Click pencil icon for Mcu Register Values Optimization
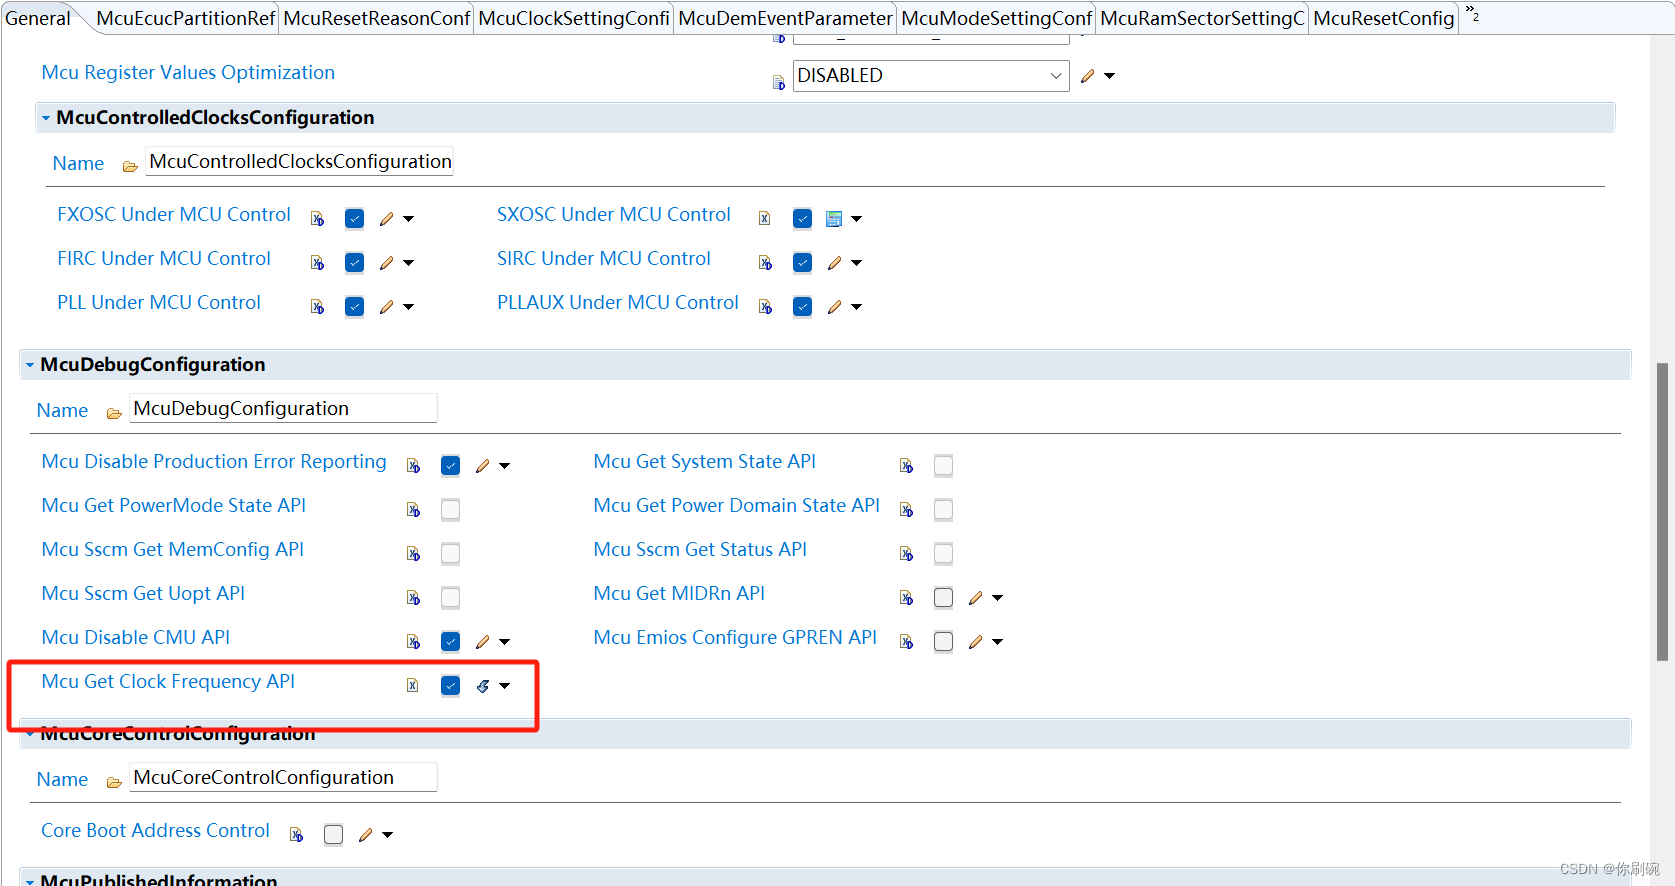The image size is (1675, 886). click(x=1088, y=76)
